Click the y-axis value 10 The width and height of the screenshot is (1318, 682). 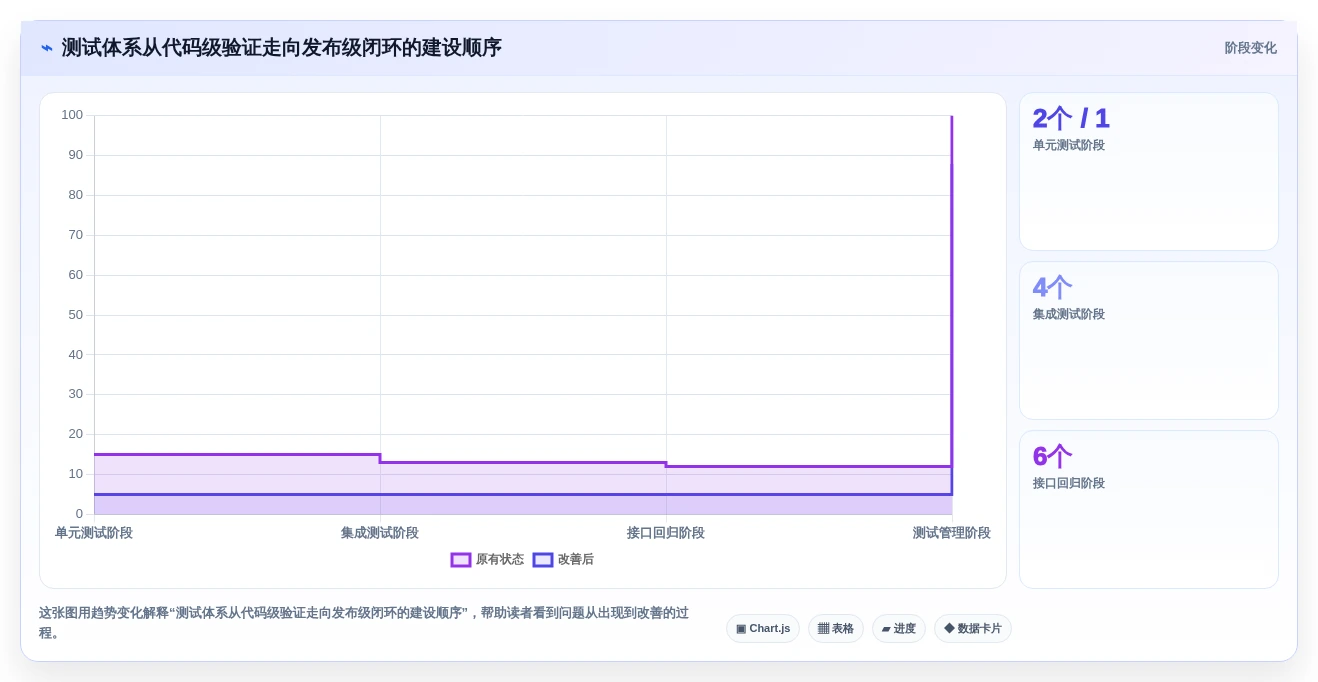click(x=76, y=474)
